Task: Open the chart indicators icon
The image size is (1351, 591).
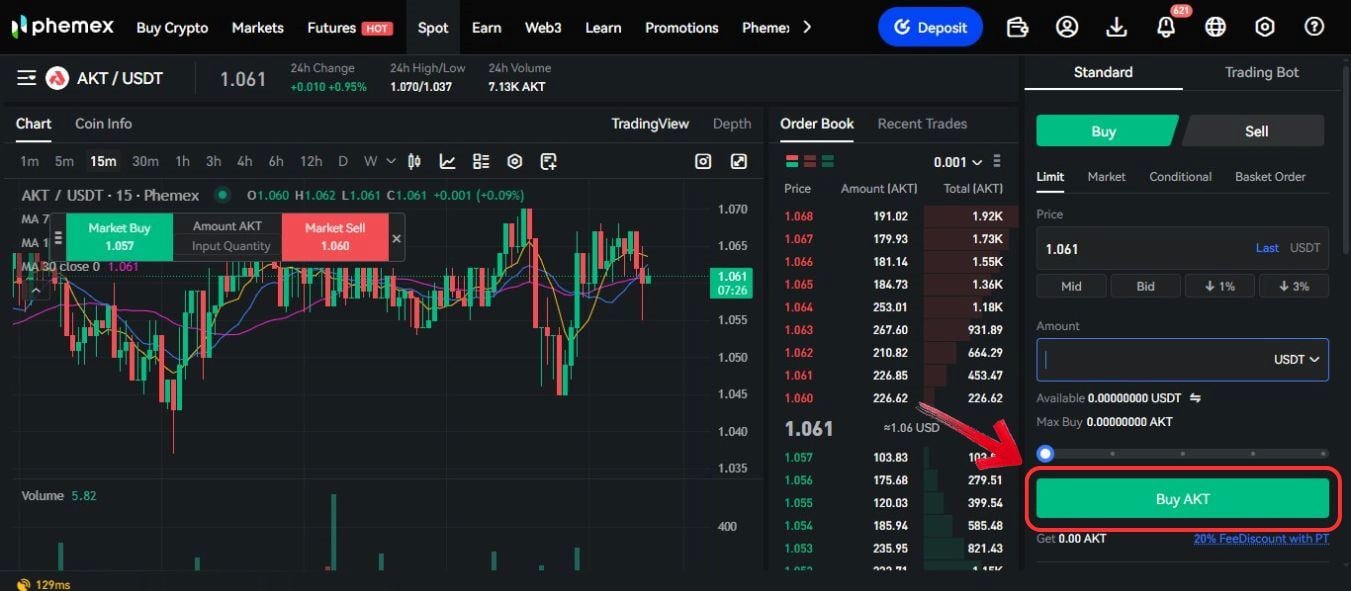Action: tap(447, 161)
